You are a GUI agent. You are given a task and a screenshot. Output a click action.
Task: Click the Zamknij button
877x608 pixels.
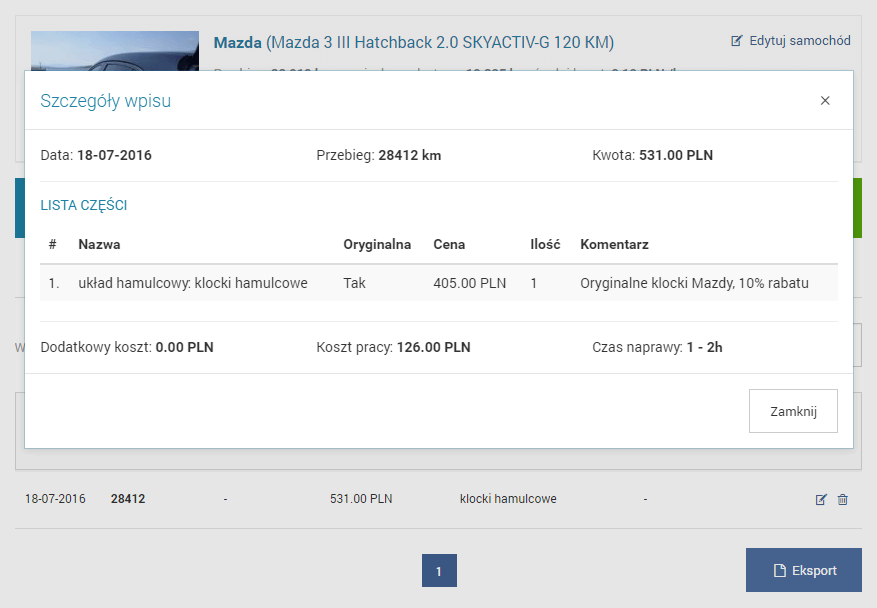point(793,411)
